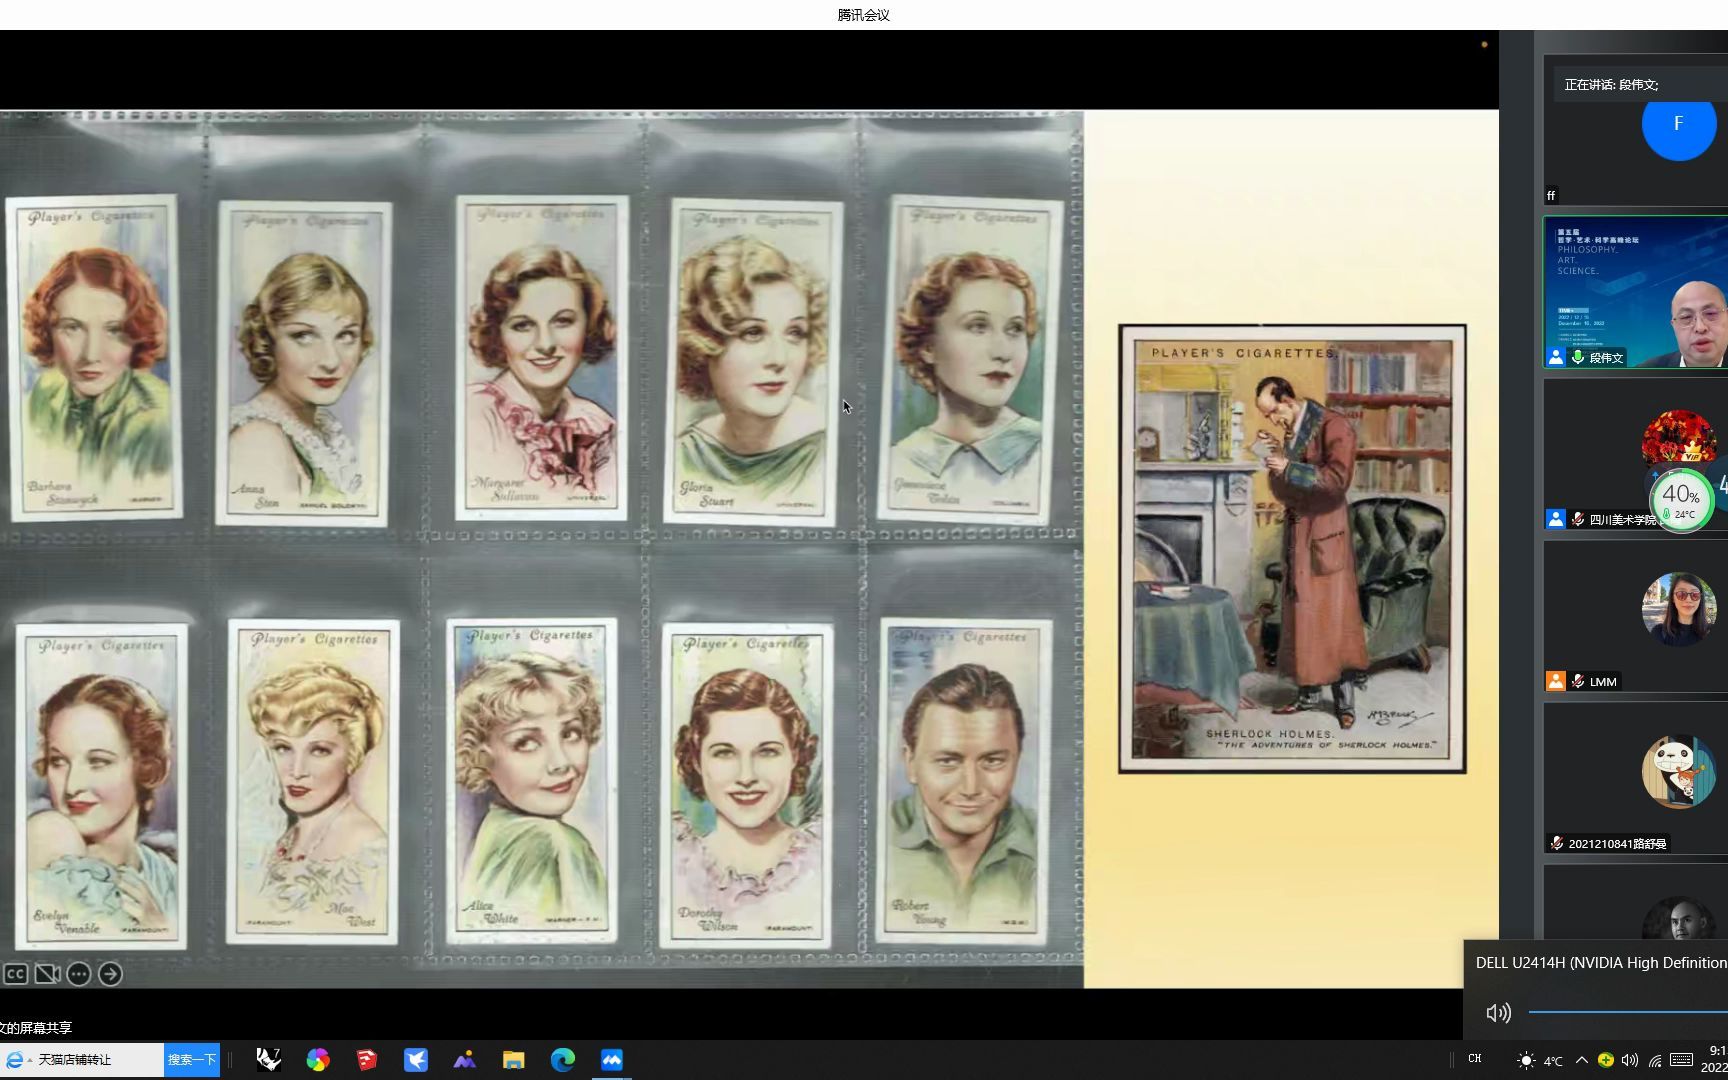Click muted mic icon next to 四川美术学院
Viewport: 1728px width, 1080px height.
(1578, 519)
